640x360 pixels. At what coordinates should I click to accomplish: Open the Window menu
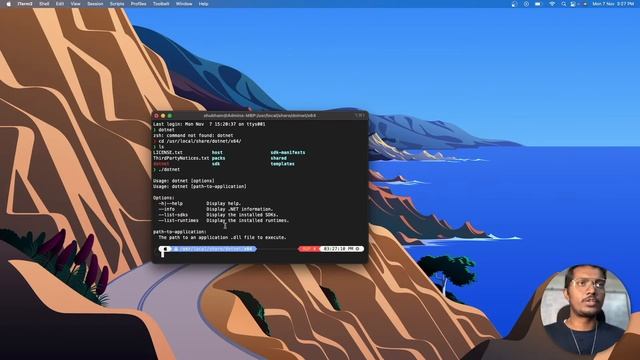point(184,4)
